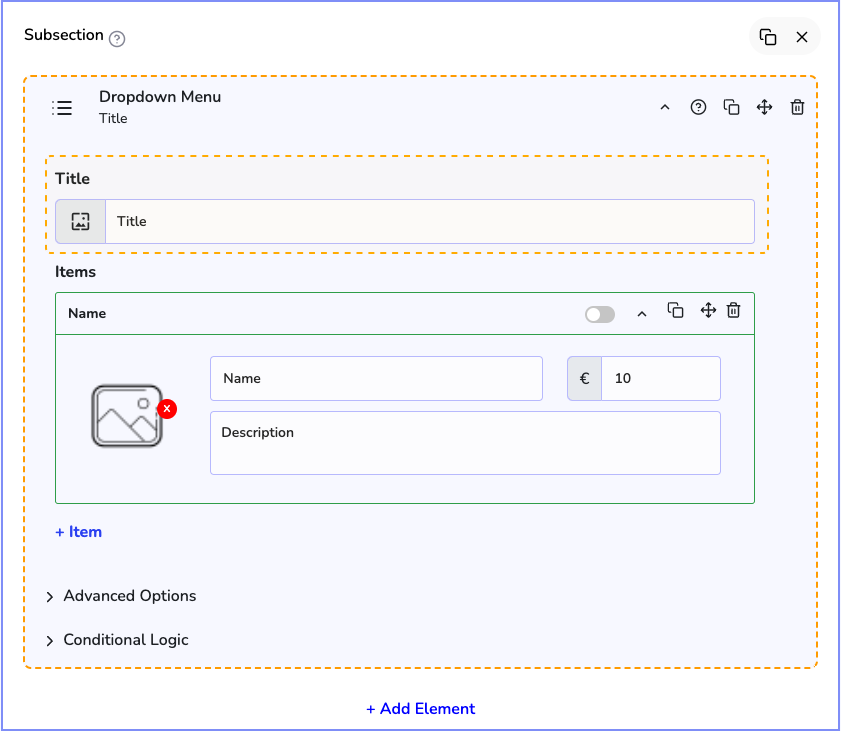The width and height of the screenshot is (841, 731).
Task: Duplicate the Subsection using copy icon
Action: 768,37
